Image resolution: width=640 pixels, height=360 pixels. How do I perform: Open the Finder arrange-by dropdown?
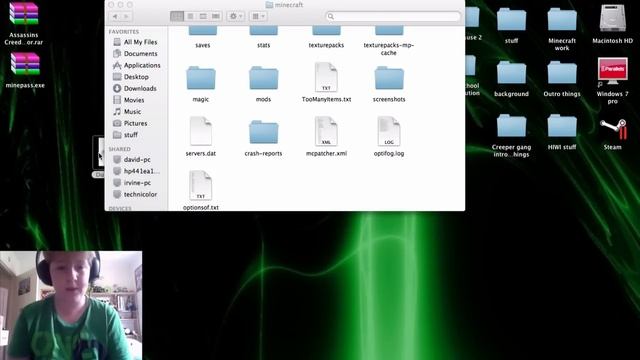[258, 16]
